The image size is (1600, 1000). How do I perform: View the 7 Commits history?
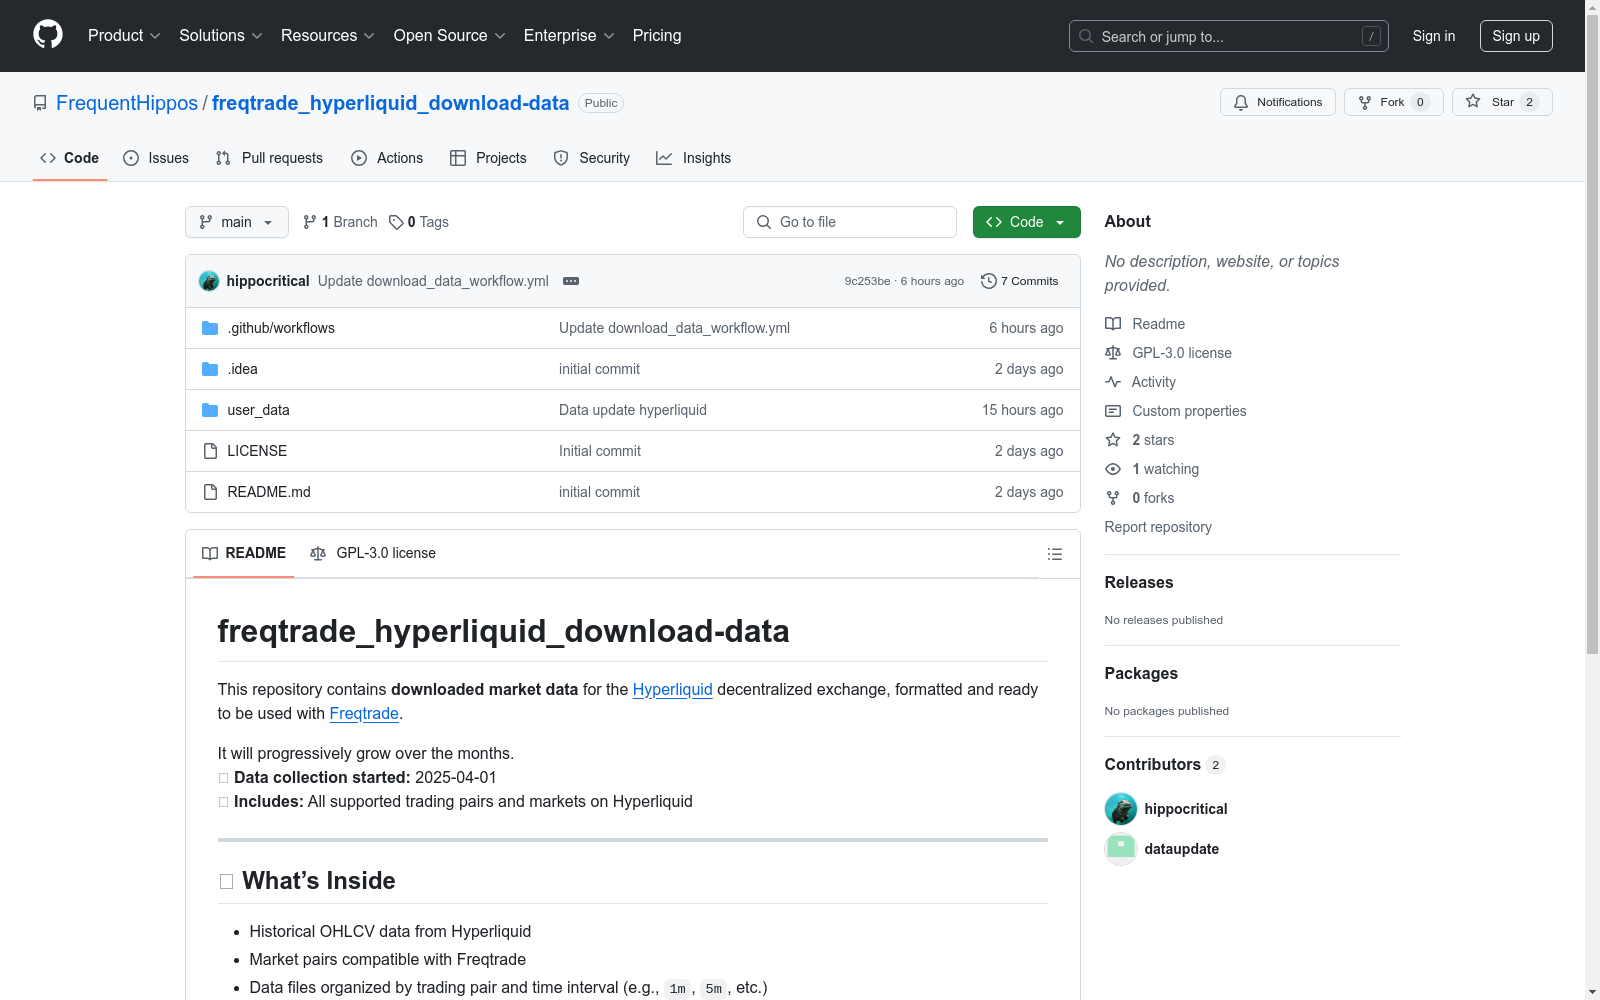point(1019,281)
